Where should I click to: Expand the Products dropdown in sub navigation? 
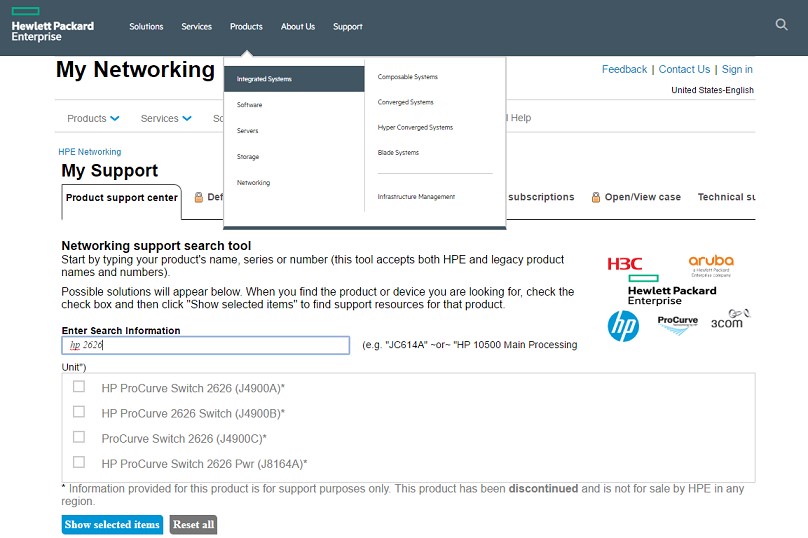[x=93, y=119]
